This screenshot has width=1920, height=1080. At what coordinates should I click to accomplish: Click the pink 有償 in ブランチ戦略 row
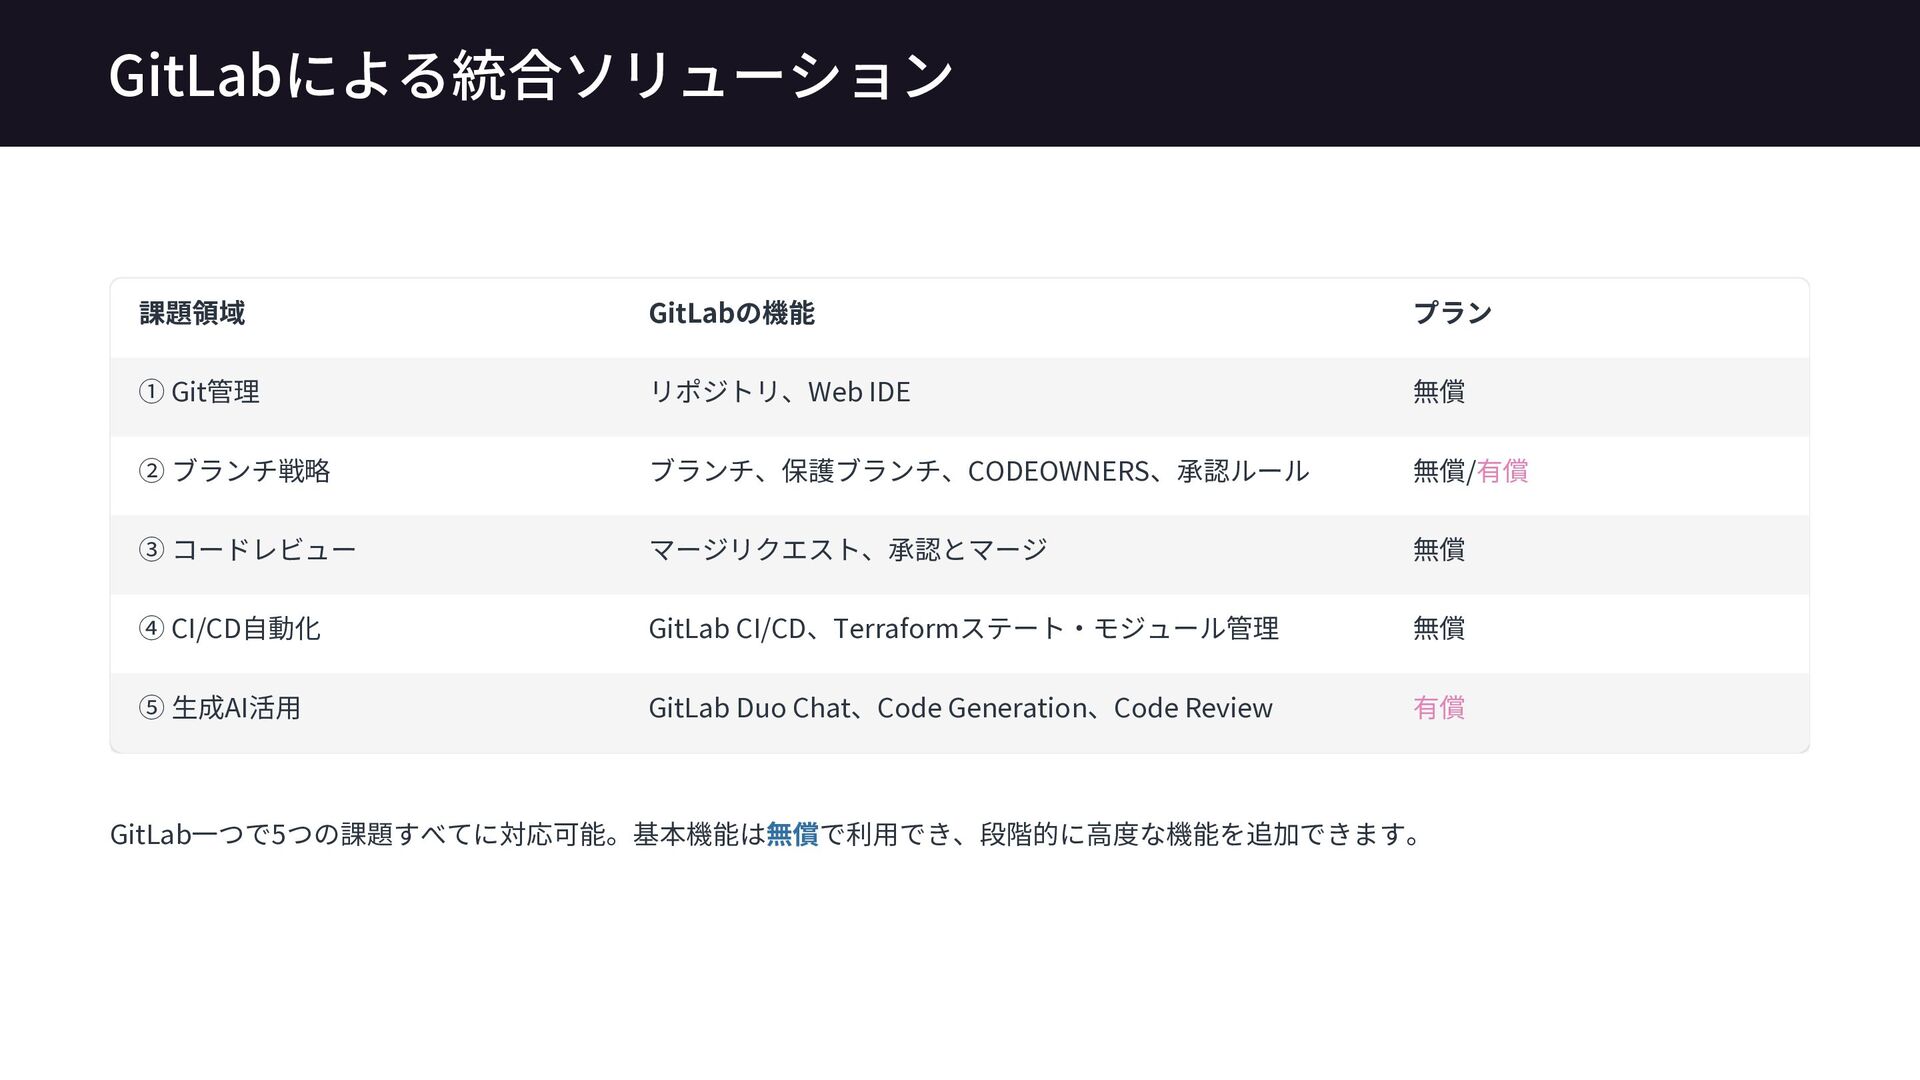click(x=1502, y=471)
